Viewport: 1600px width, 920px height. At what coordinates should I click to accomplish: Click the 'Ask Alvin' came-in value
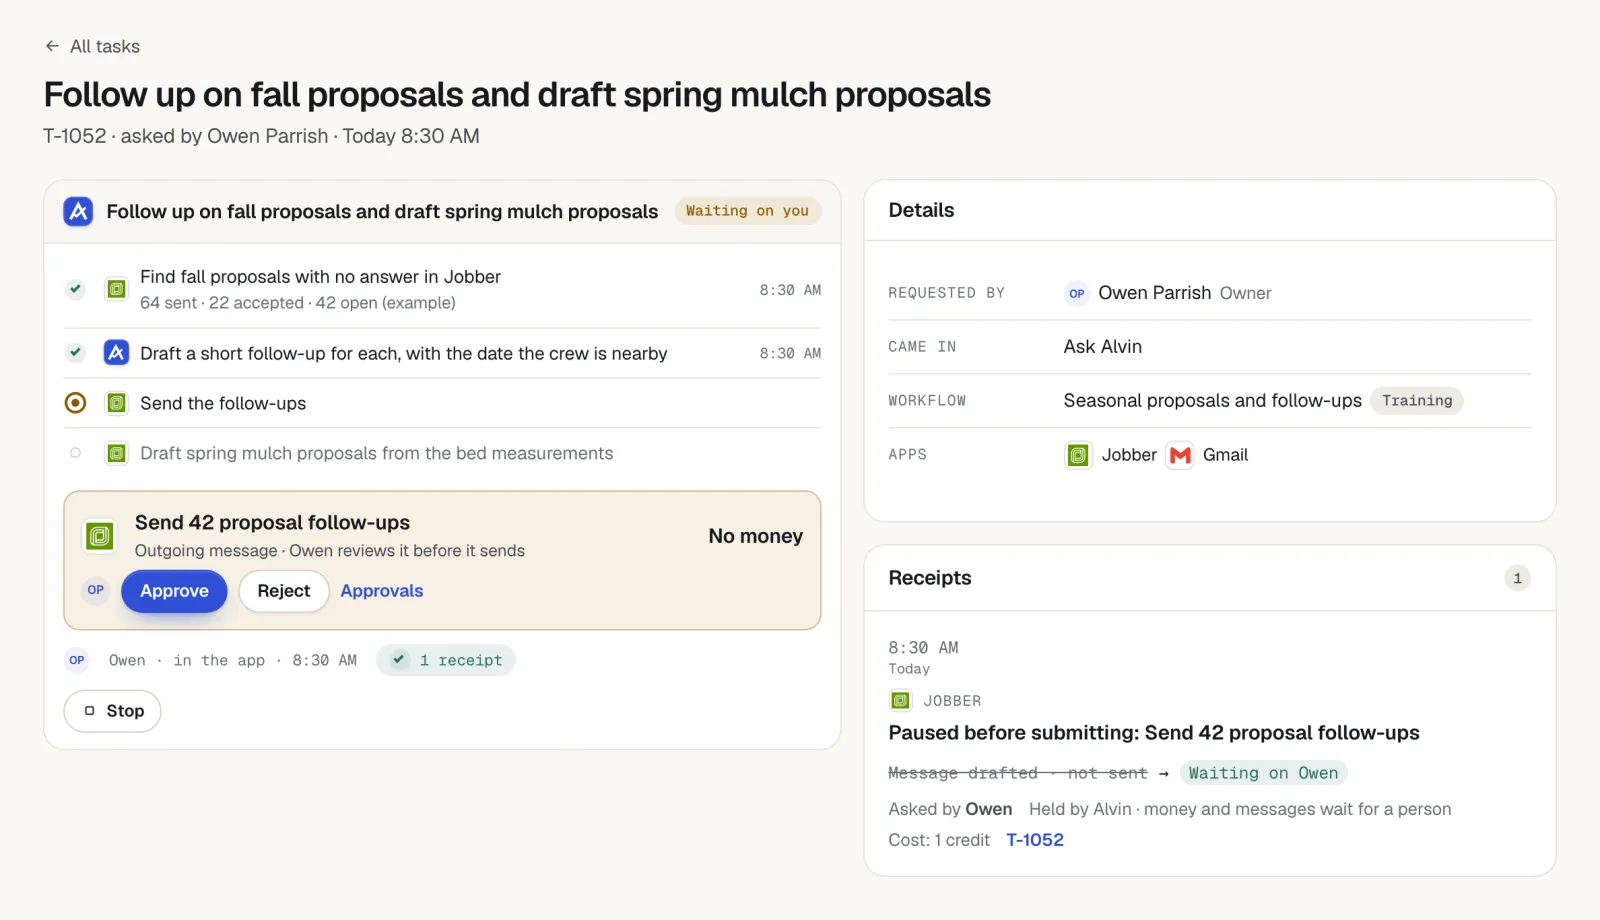tap(1103, 347)
